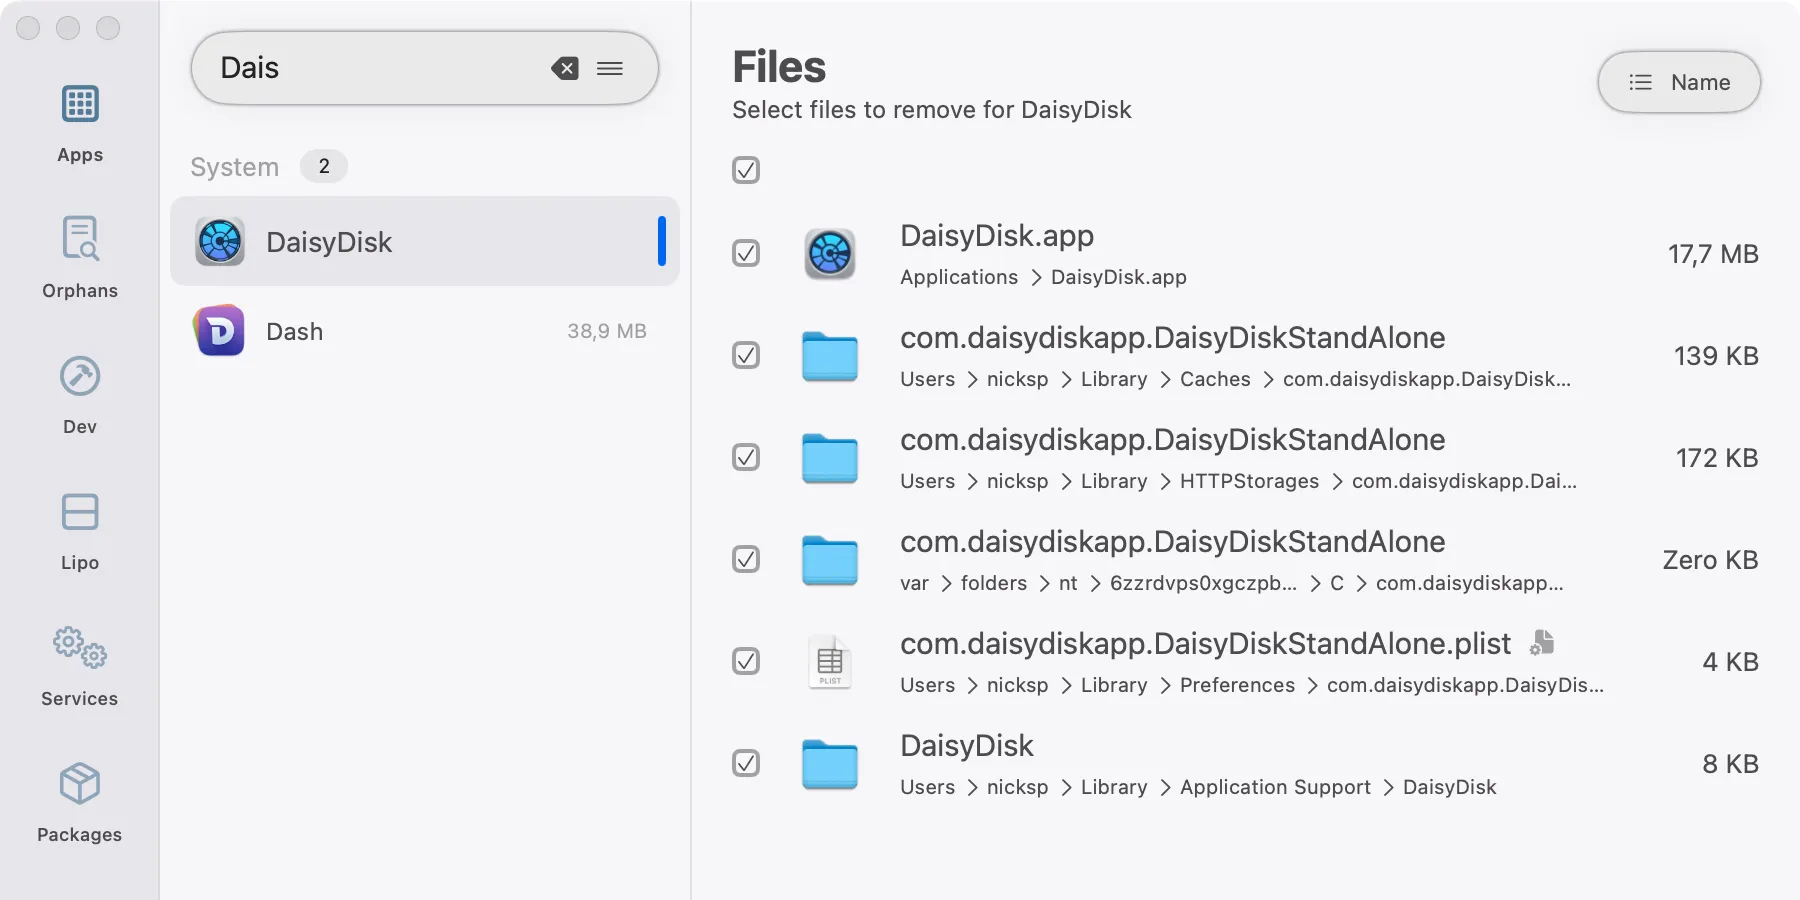Click the plist file icon
Viewport: 1800px width, 900px height.
[x=830, y=662]
